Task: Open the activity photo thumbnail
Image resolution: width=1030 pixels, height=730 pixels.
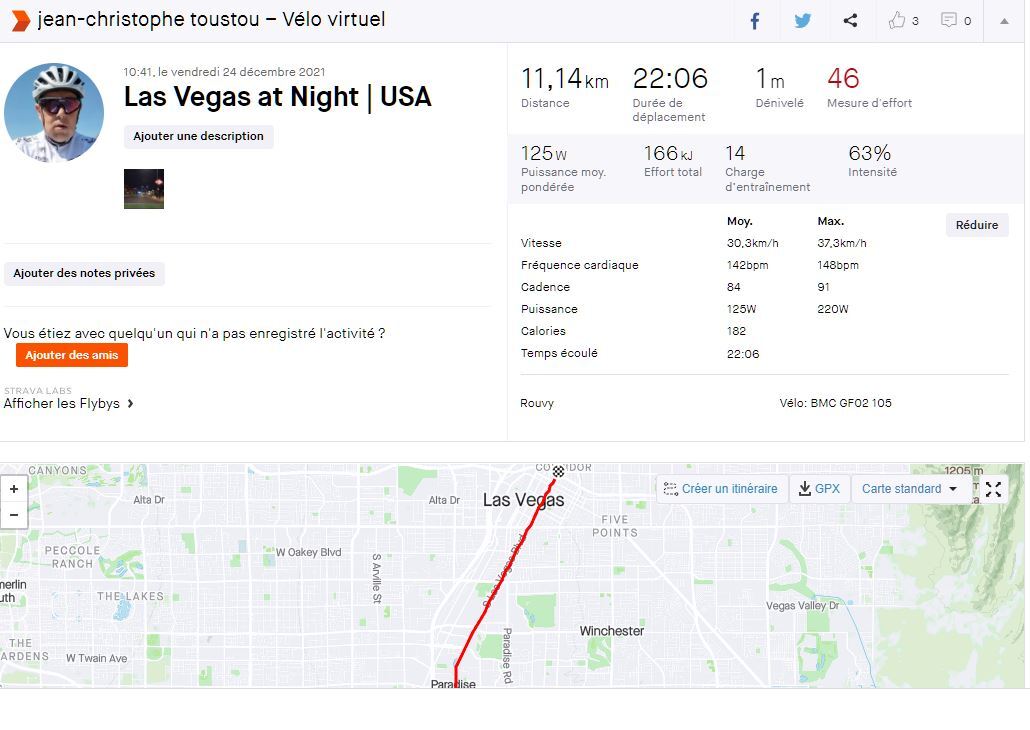Action: click(143, 189)
